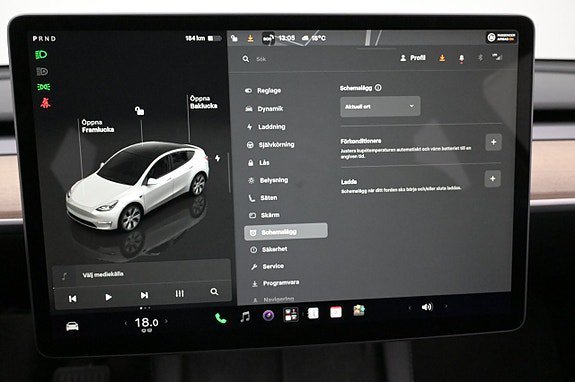Screen dimensions: 575x382
Task: Select the highlighted Schemalägg menu item
Action: pyautogui.click(x=286, y=232)
